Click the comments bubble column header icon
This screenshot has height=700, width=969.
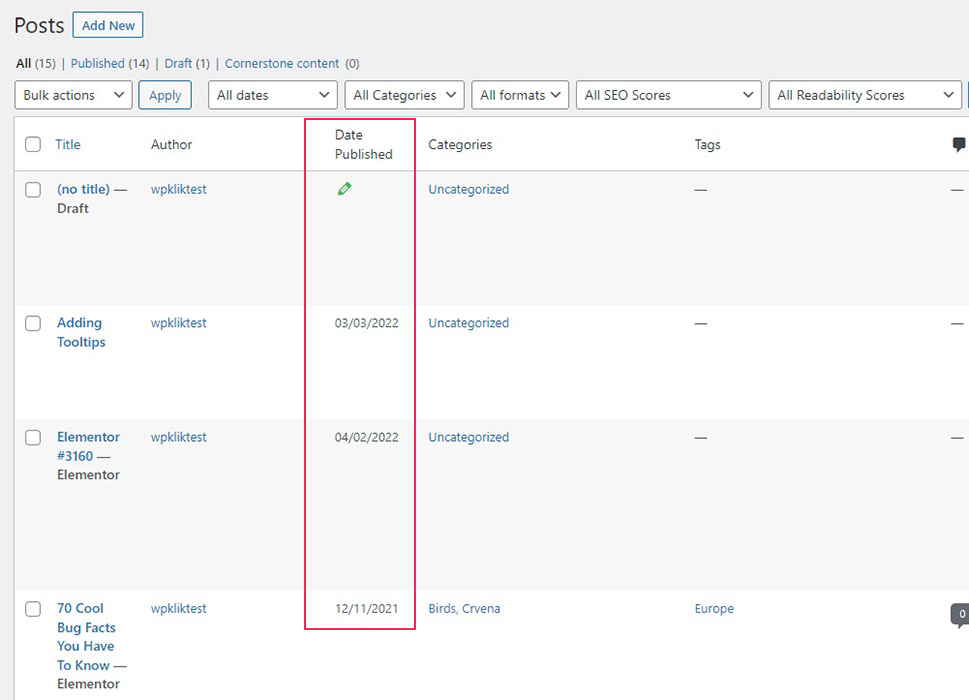(958, 145)
